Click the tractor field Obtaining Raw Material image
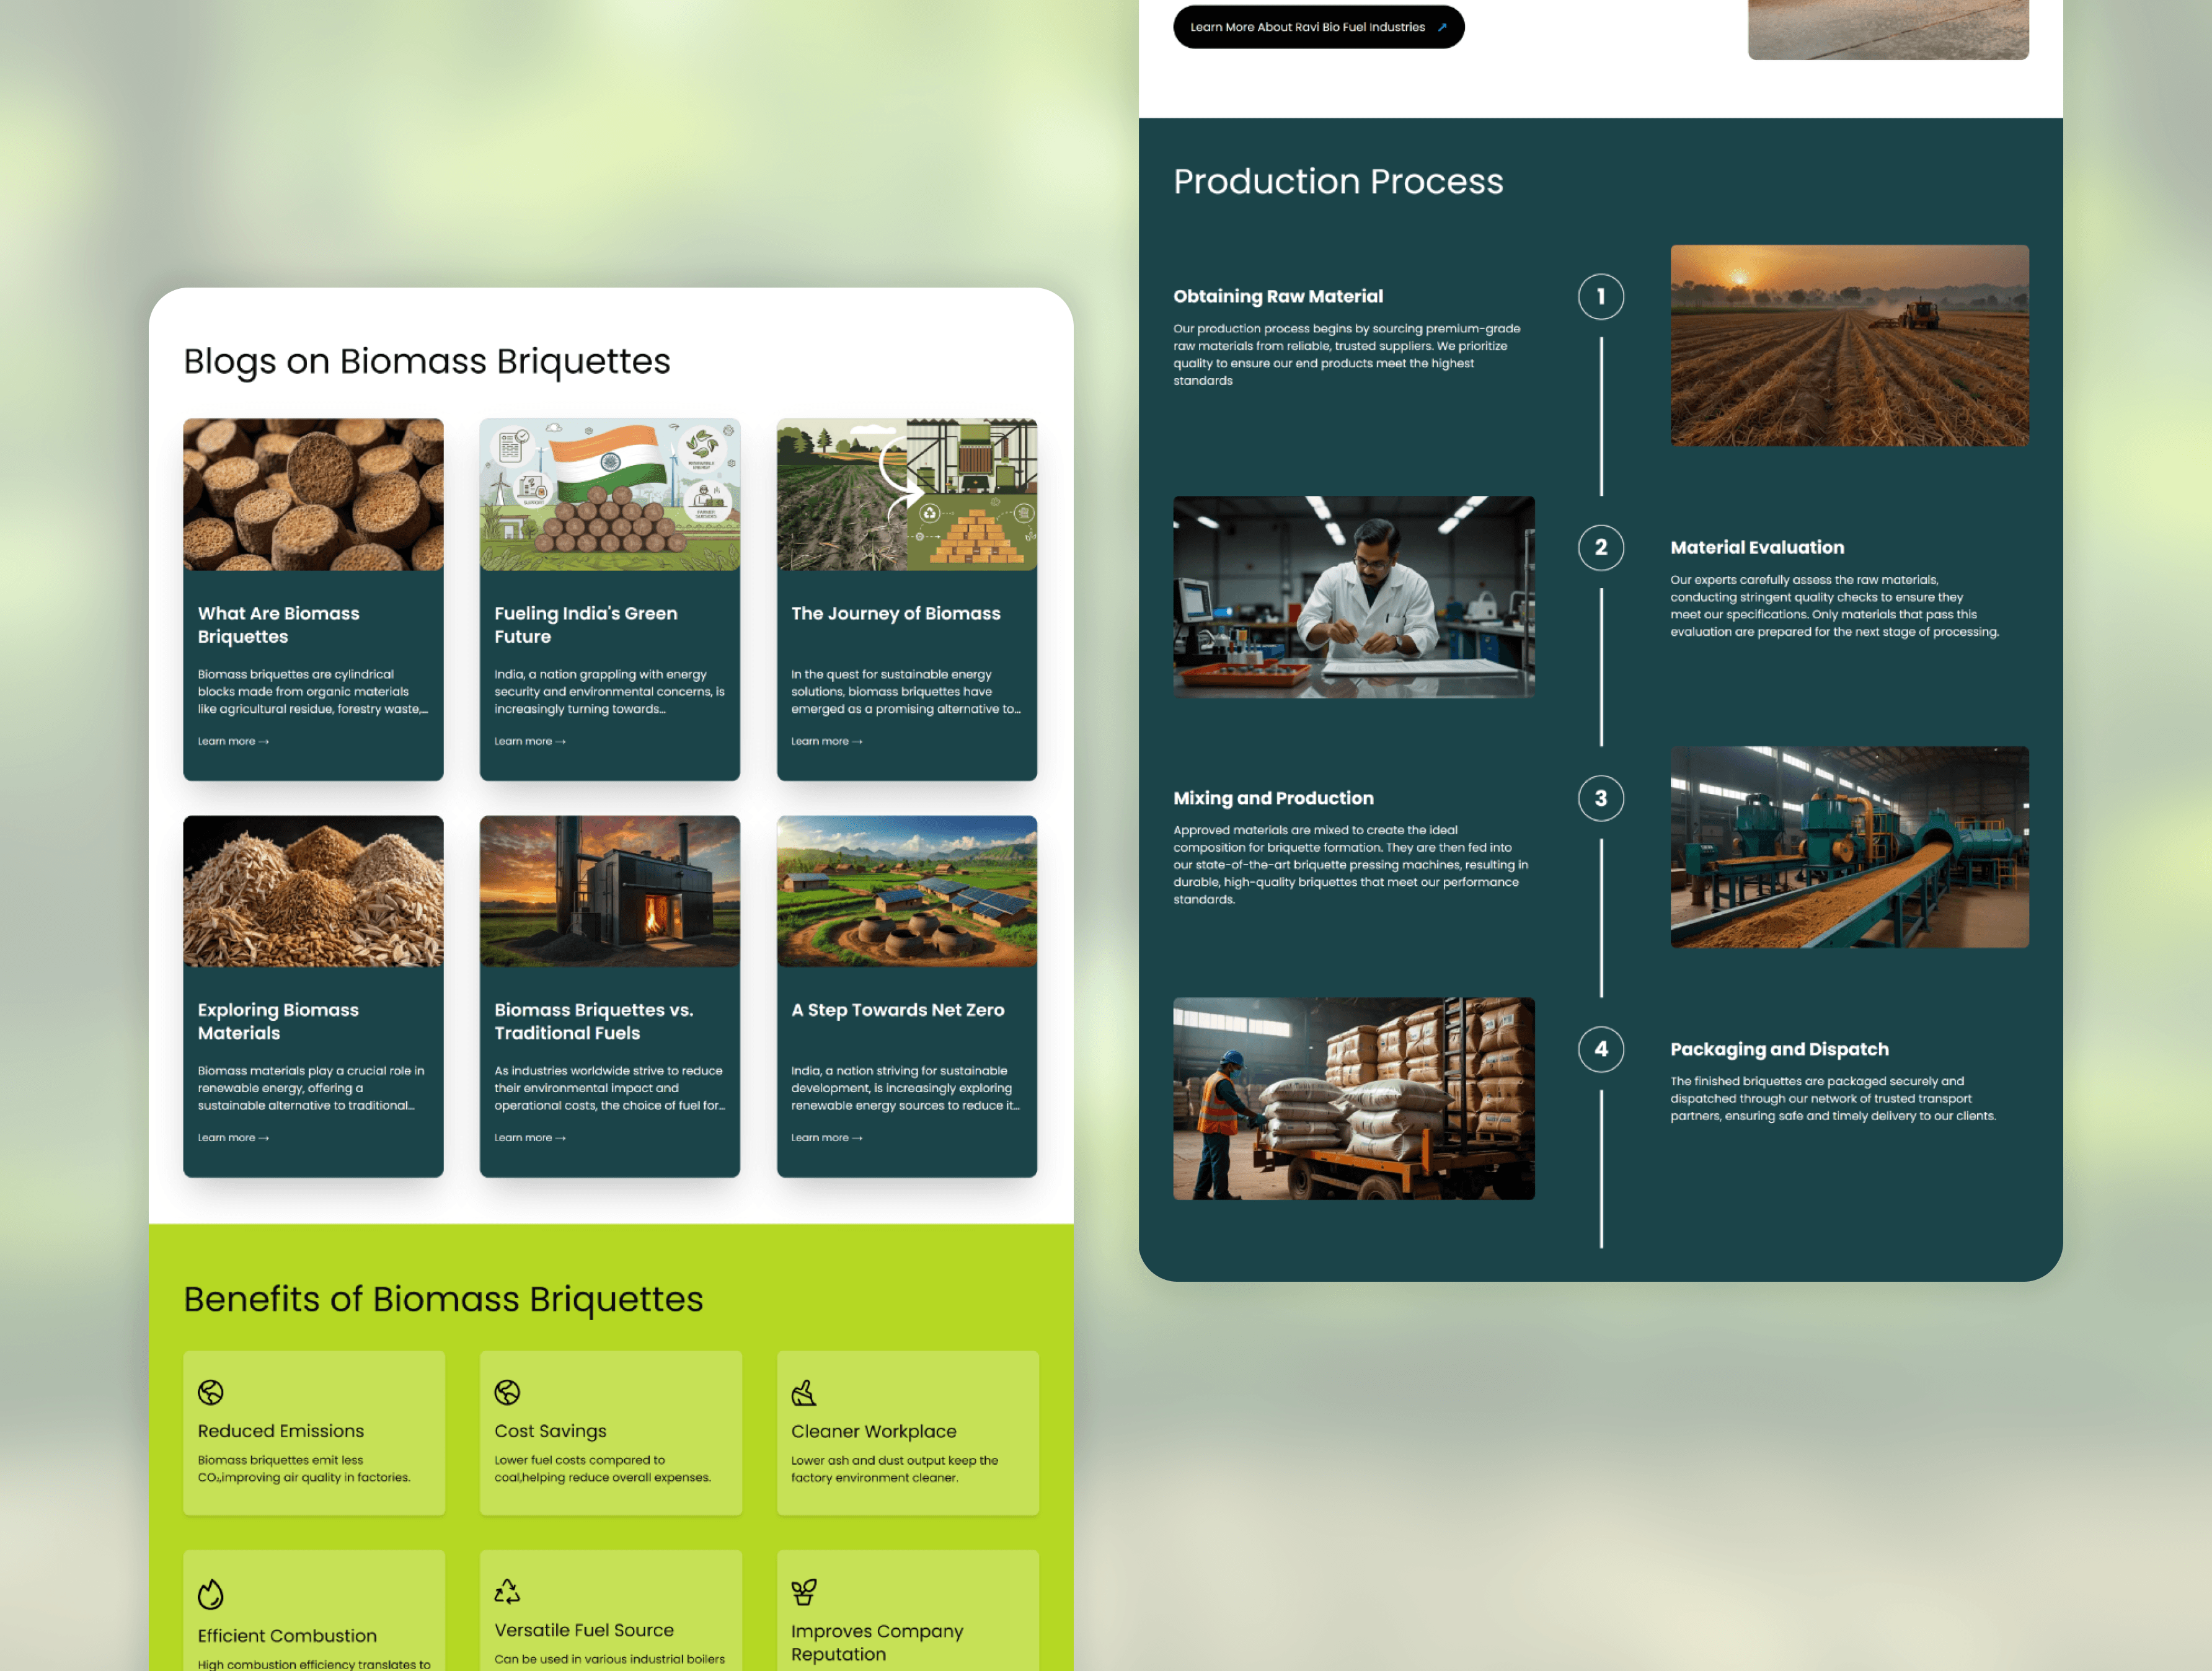 coord(1849,346)
